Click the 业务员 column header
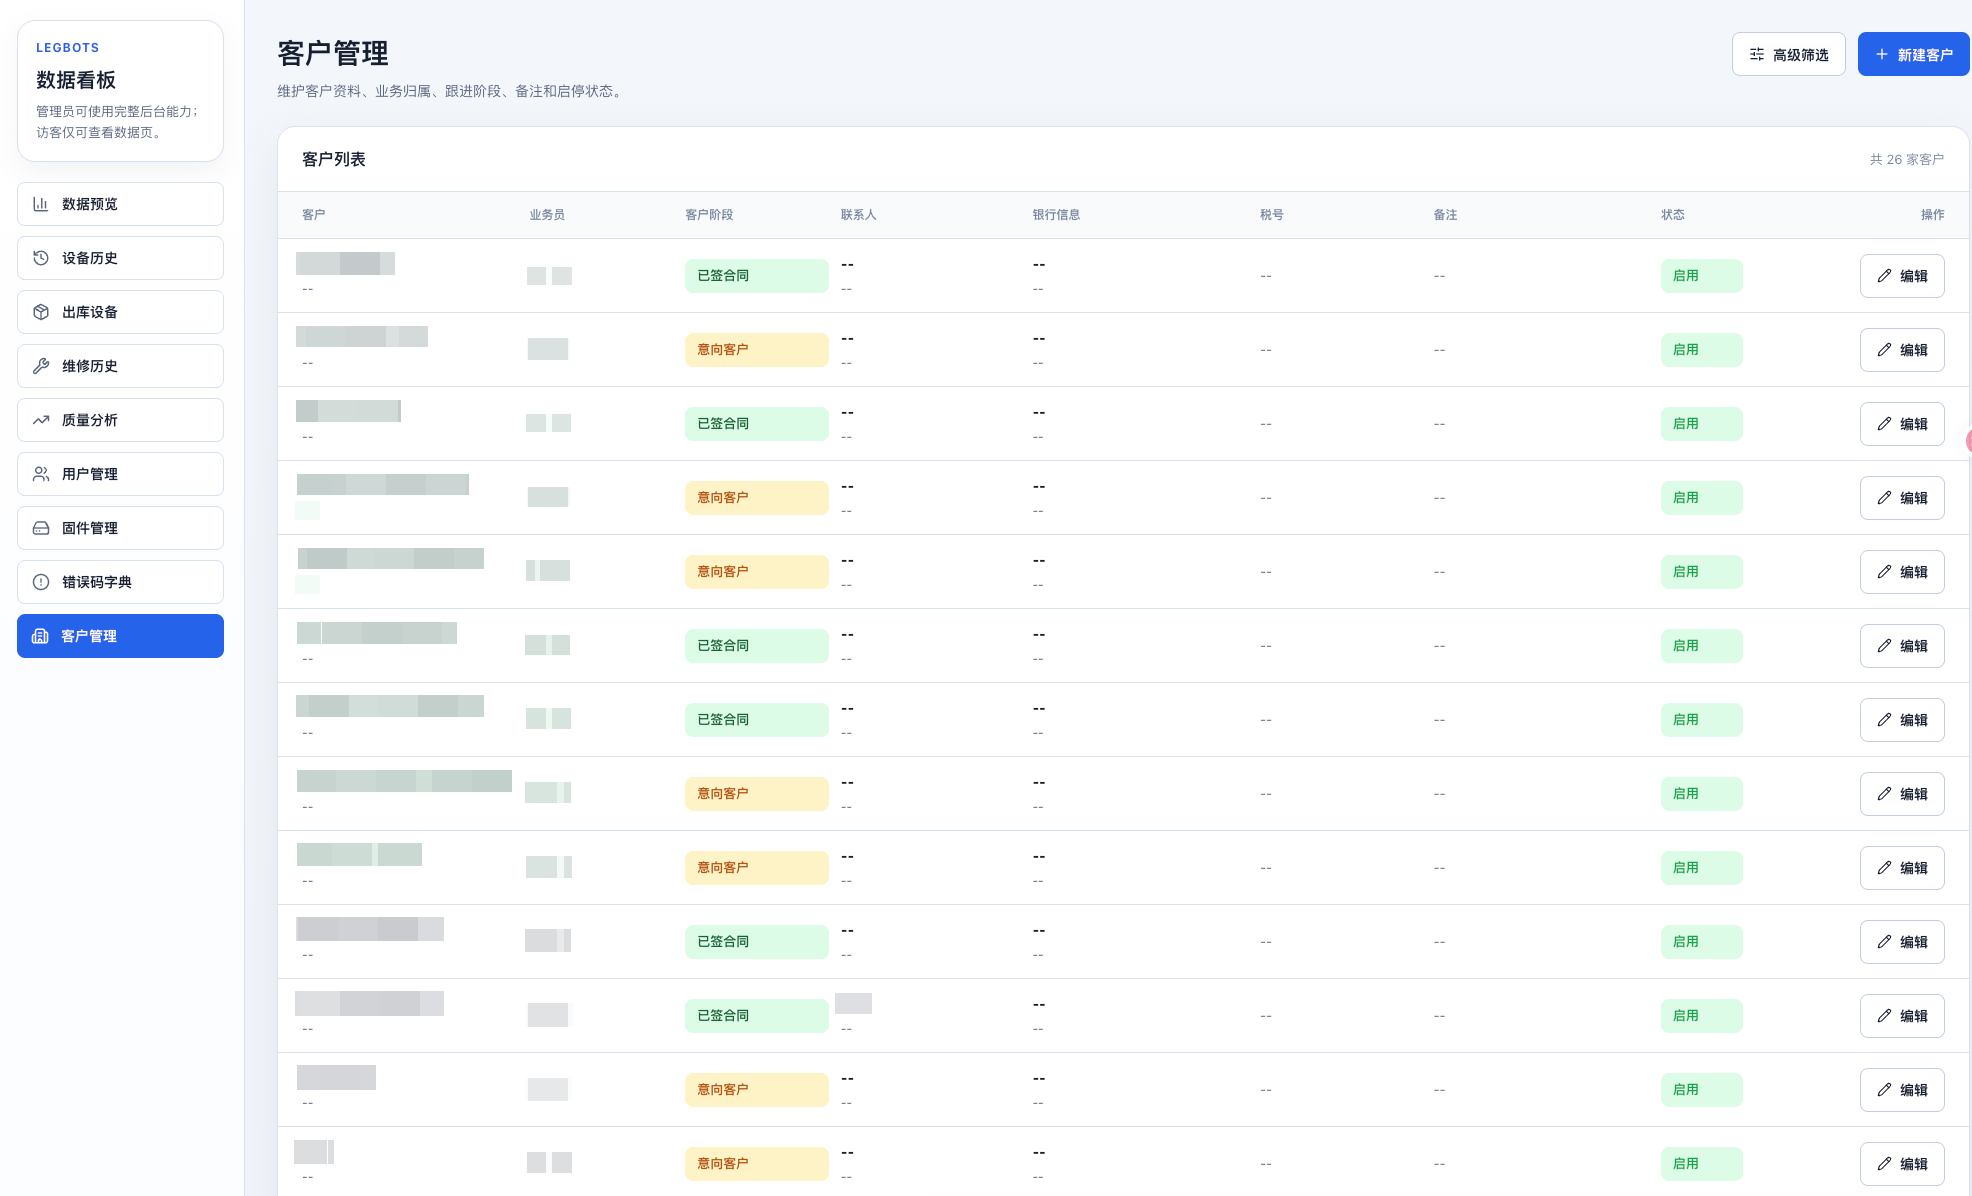The height and width of the screenshot is (1196, 1972). click(547, 215)
